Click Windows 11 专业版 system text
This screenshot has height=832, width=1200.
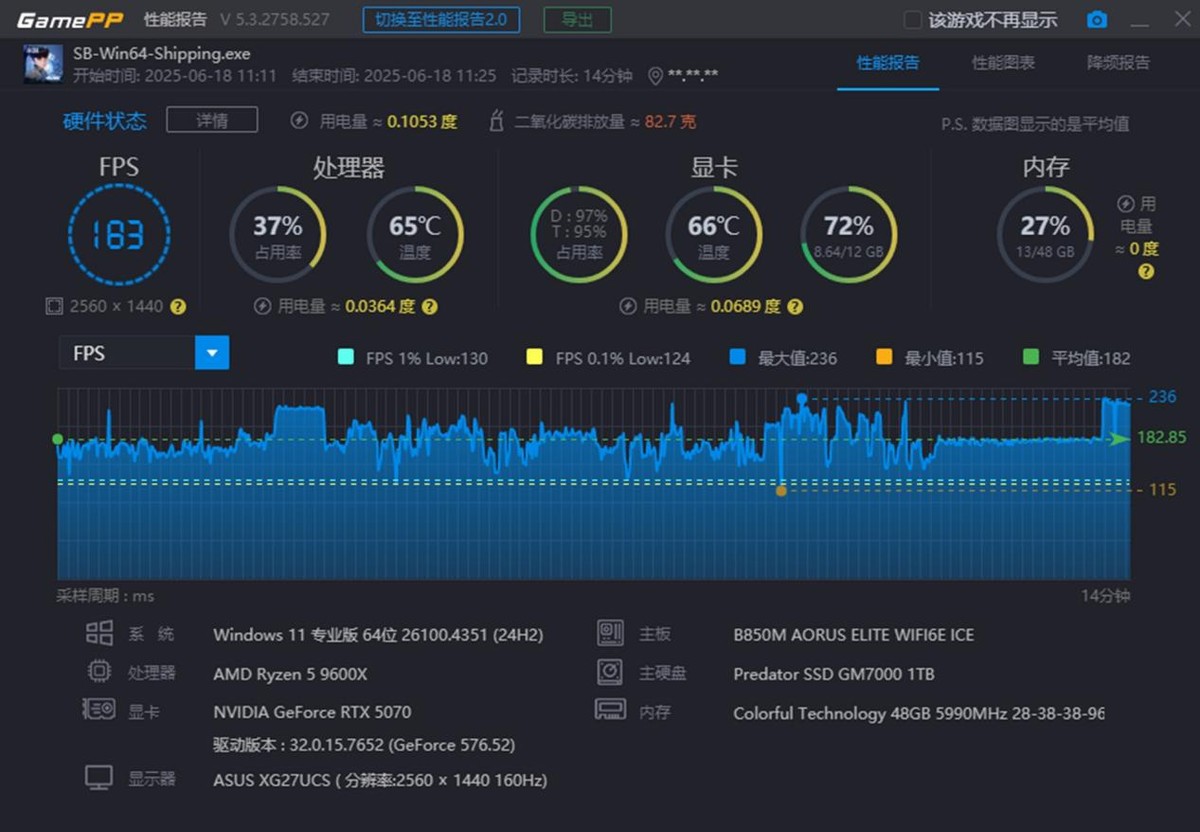[378, 635]
